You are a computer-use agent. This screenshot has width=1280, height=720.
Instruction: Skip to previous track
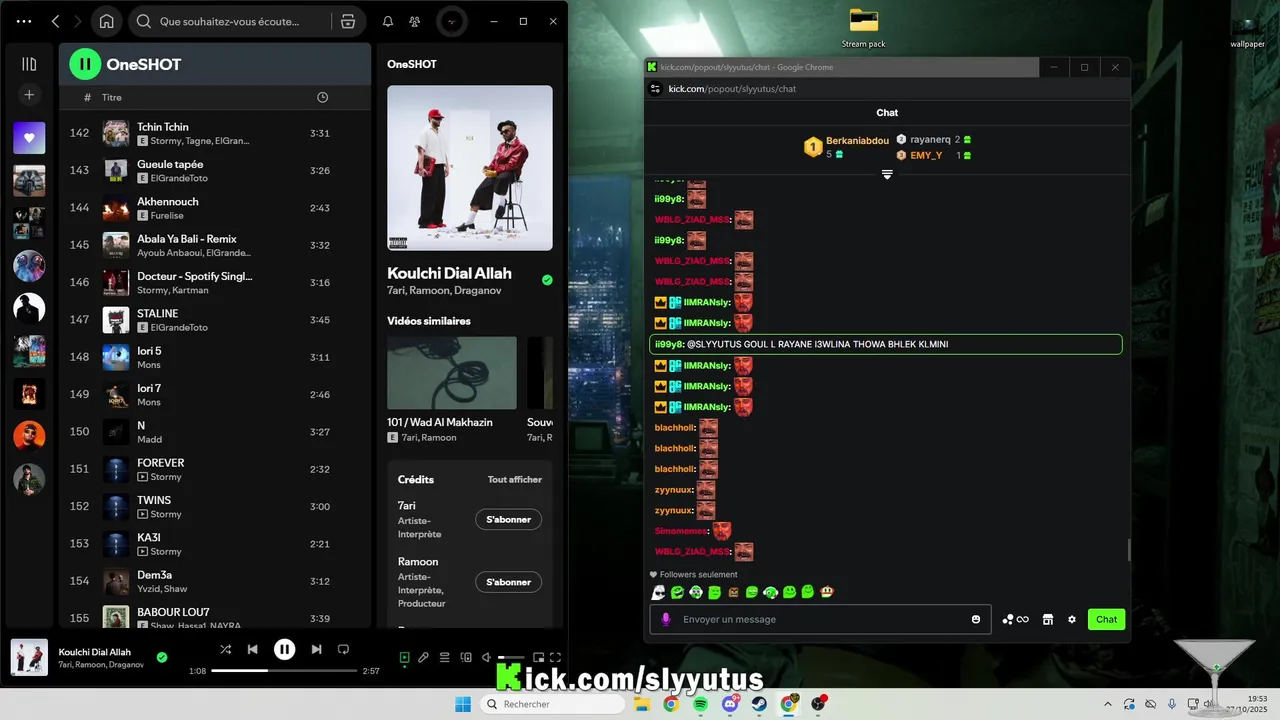tap(253, 649)
